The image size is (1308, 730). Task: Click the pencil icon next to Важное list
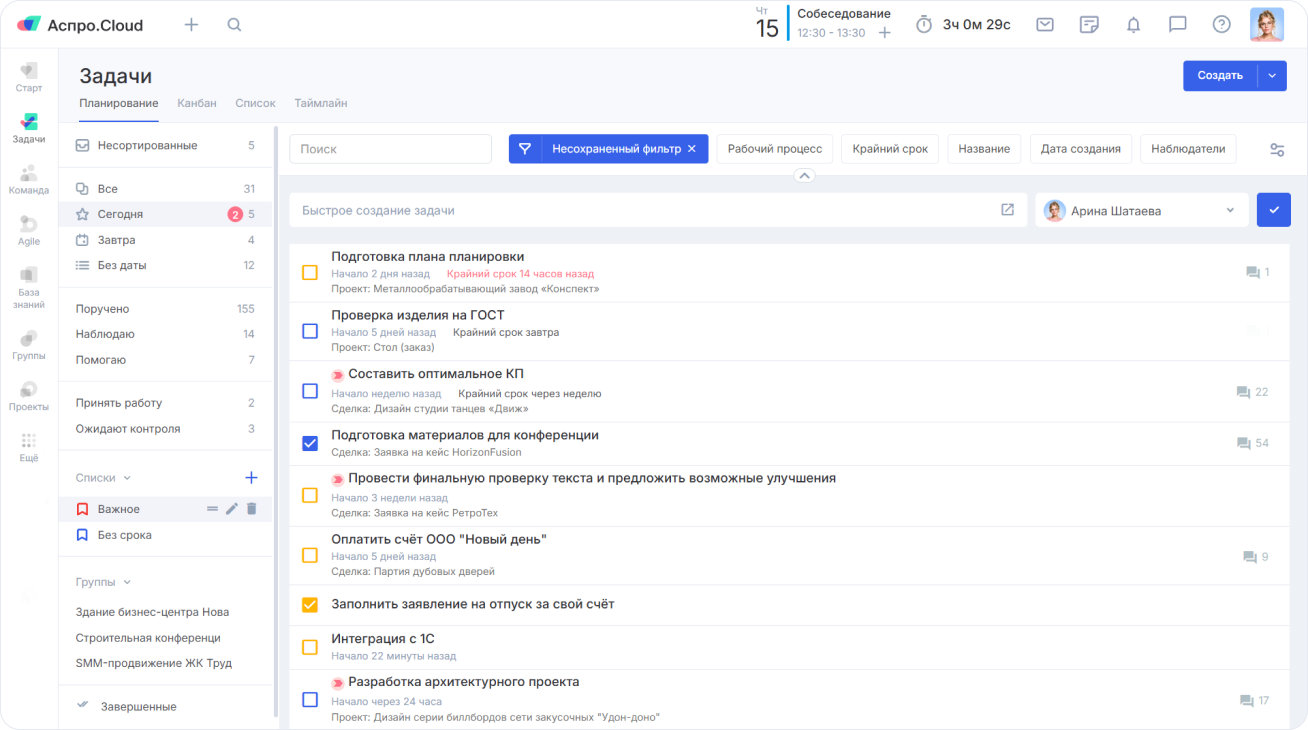click(232, 509)
